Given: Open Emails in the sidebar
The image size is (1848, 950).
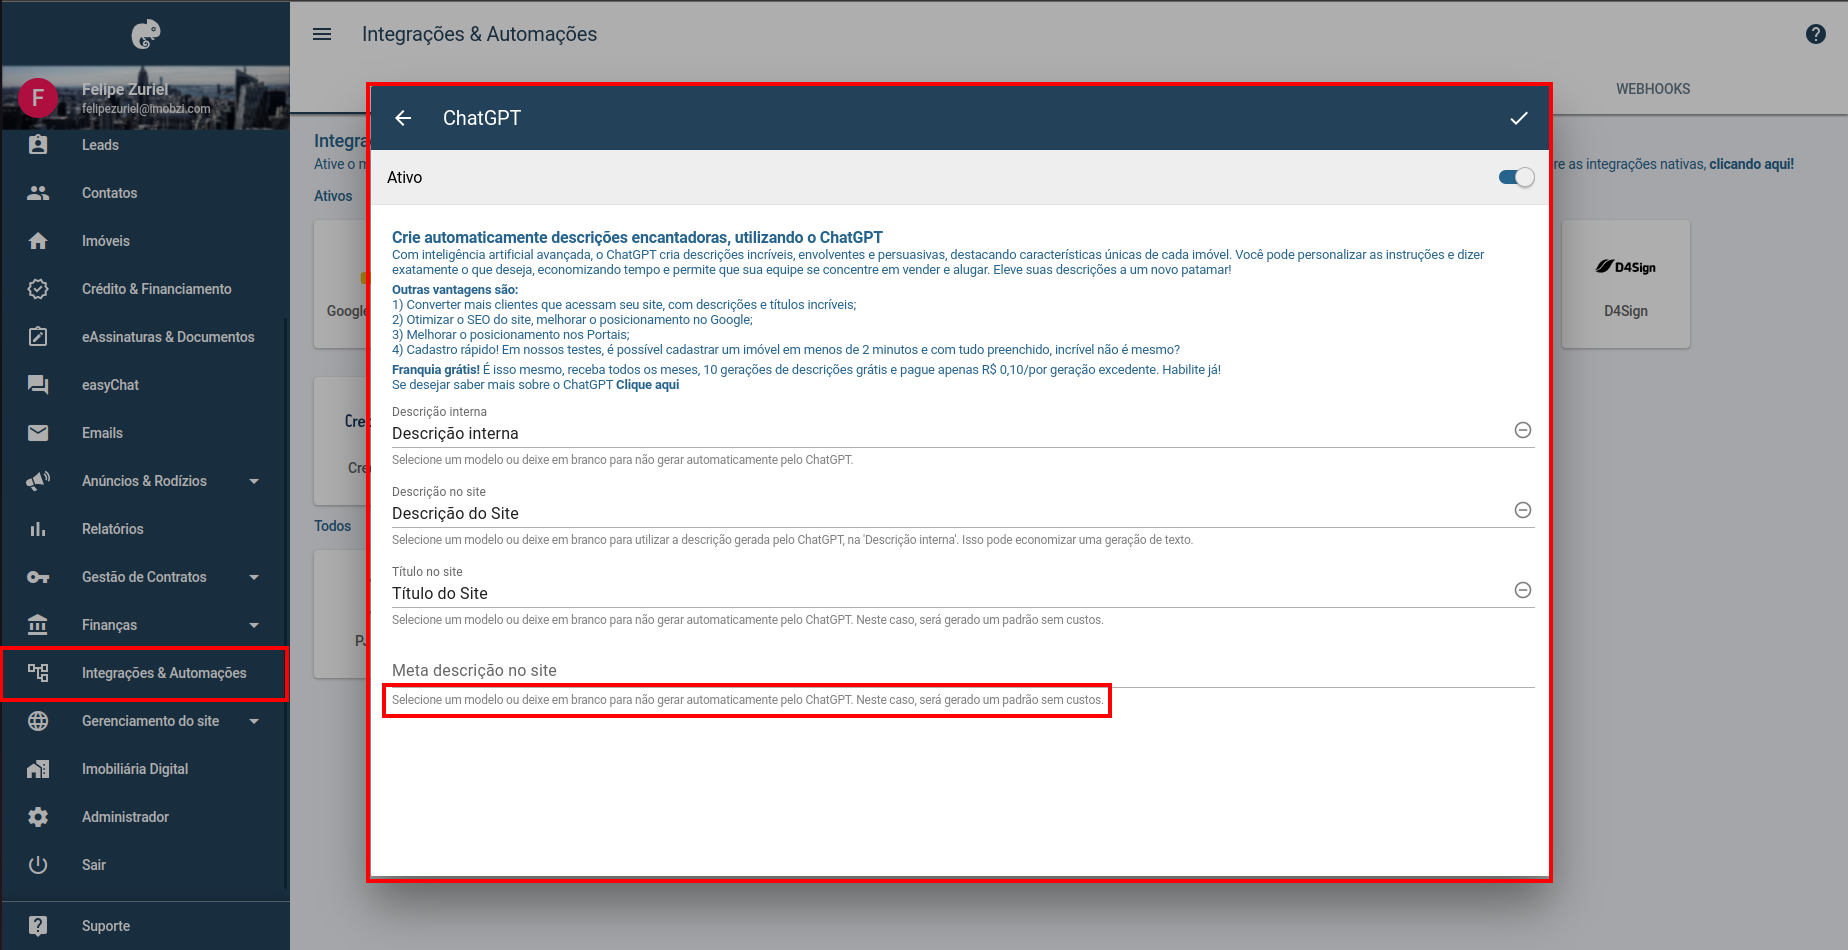Looking at the screenshot, I should click(145, 433).
